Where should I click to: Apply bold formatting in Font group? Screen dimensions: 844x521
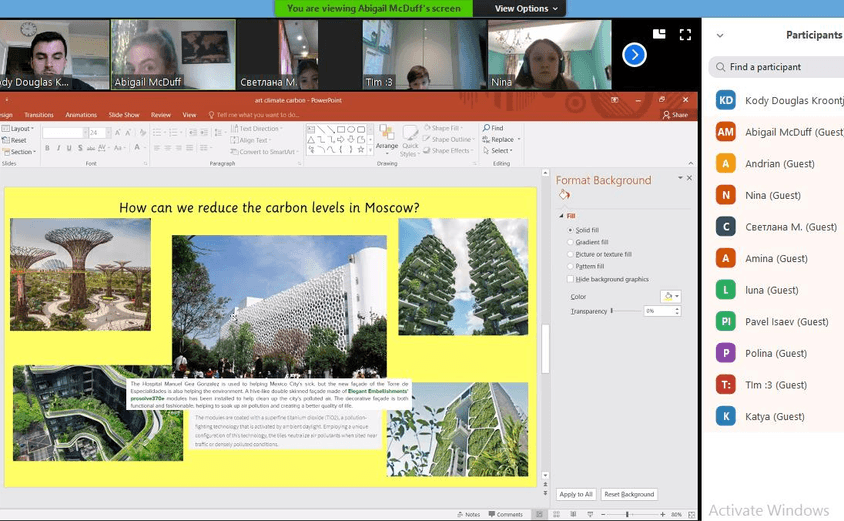46,149
